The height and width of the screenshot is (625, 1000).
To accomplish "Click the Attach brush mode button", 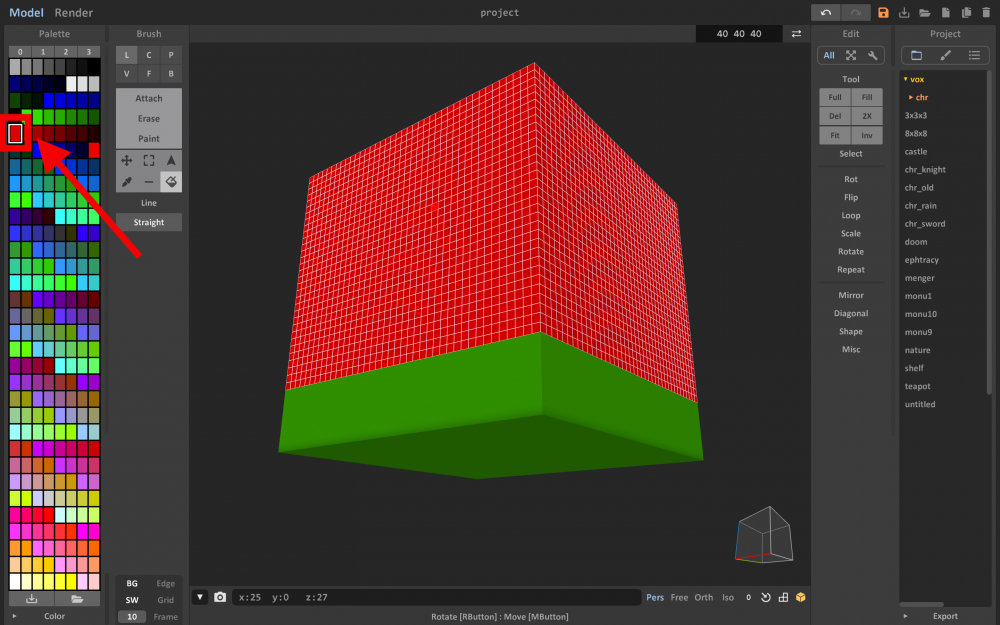I will tap(148, 98).
